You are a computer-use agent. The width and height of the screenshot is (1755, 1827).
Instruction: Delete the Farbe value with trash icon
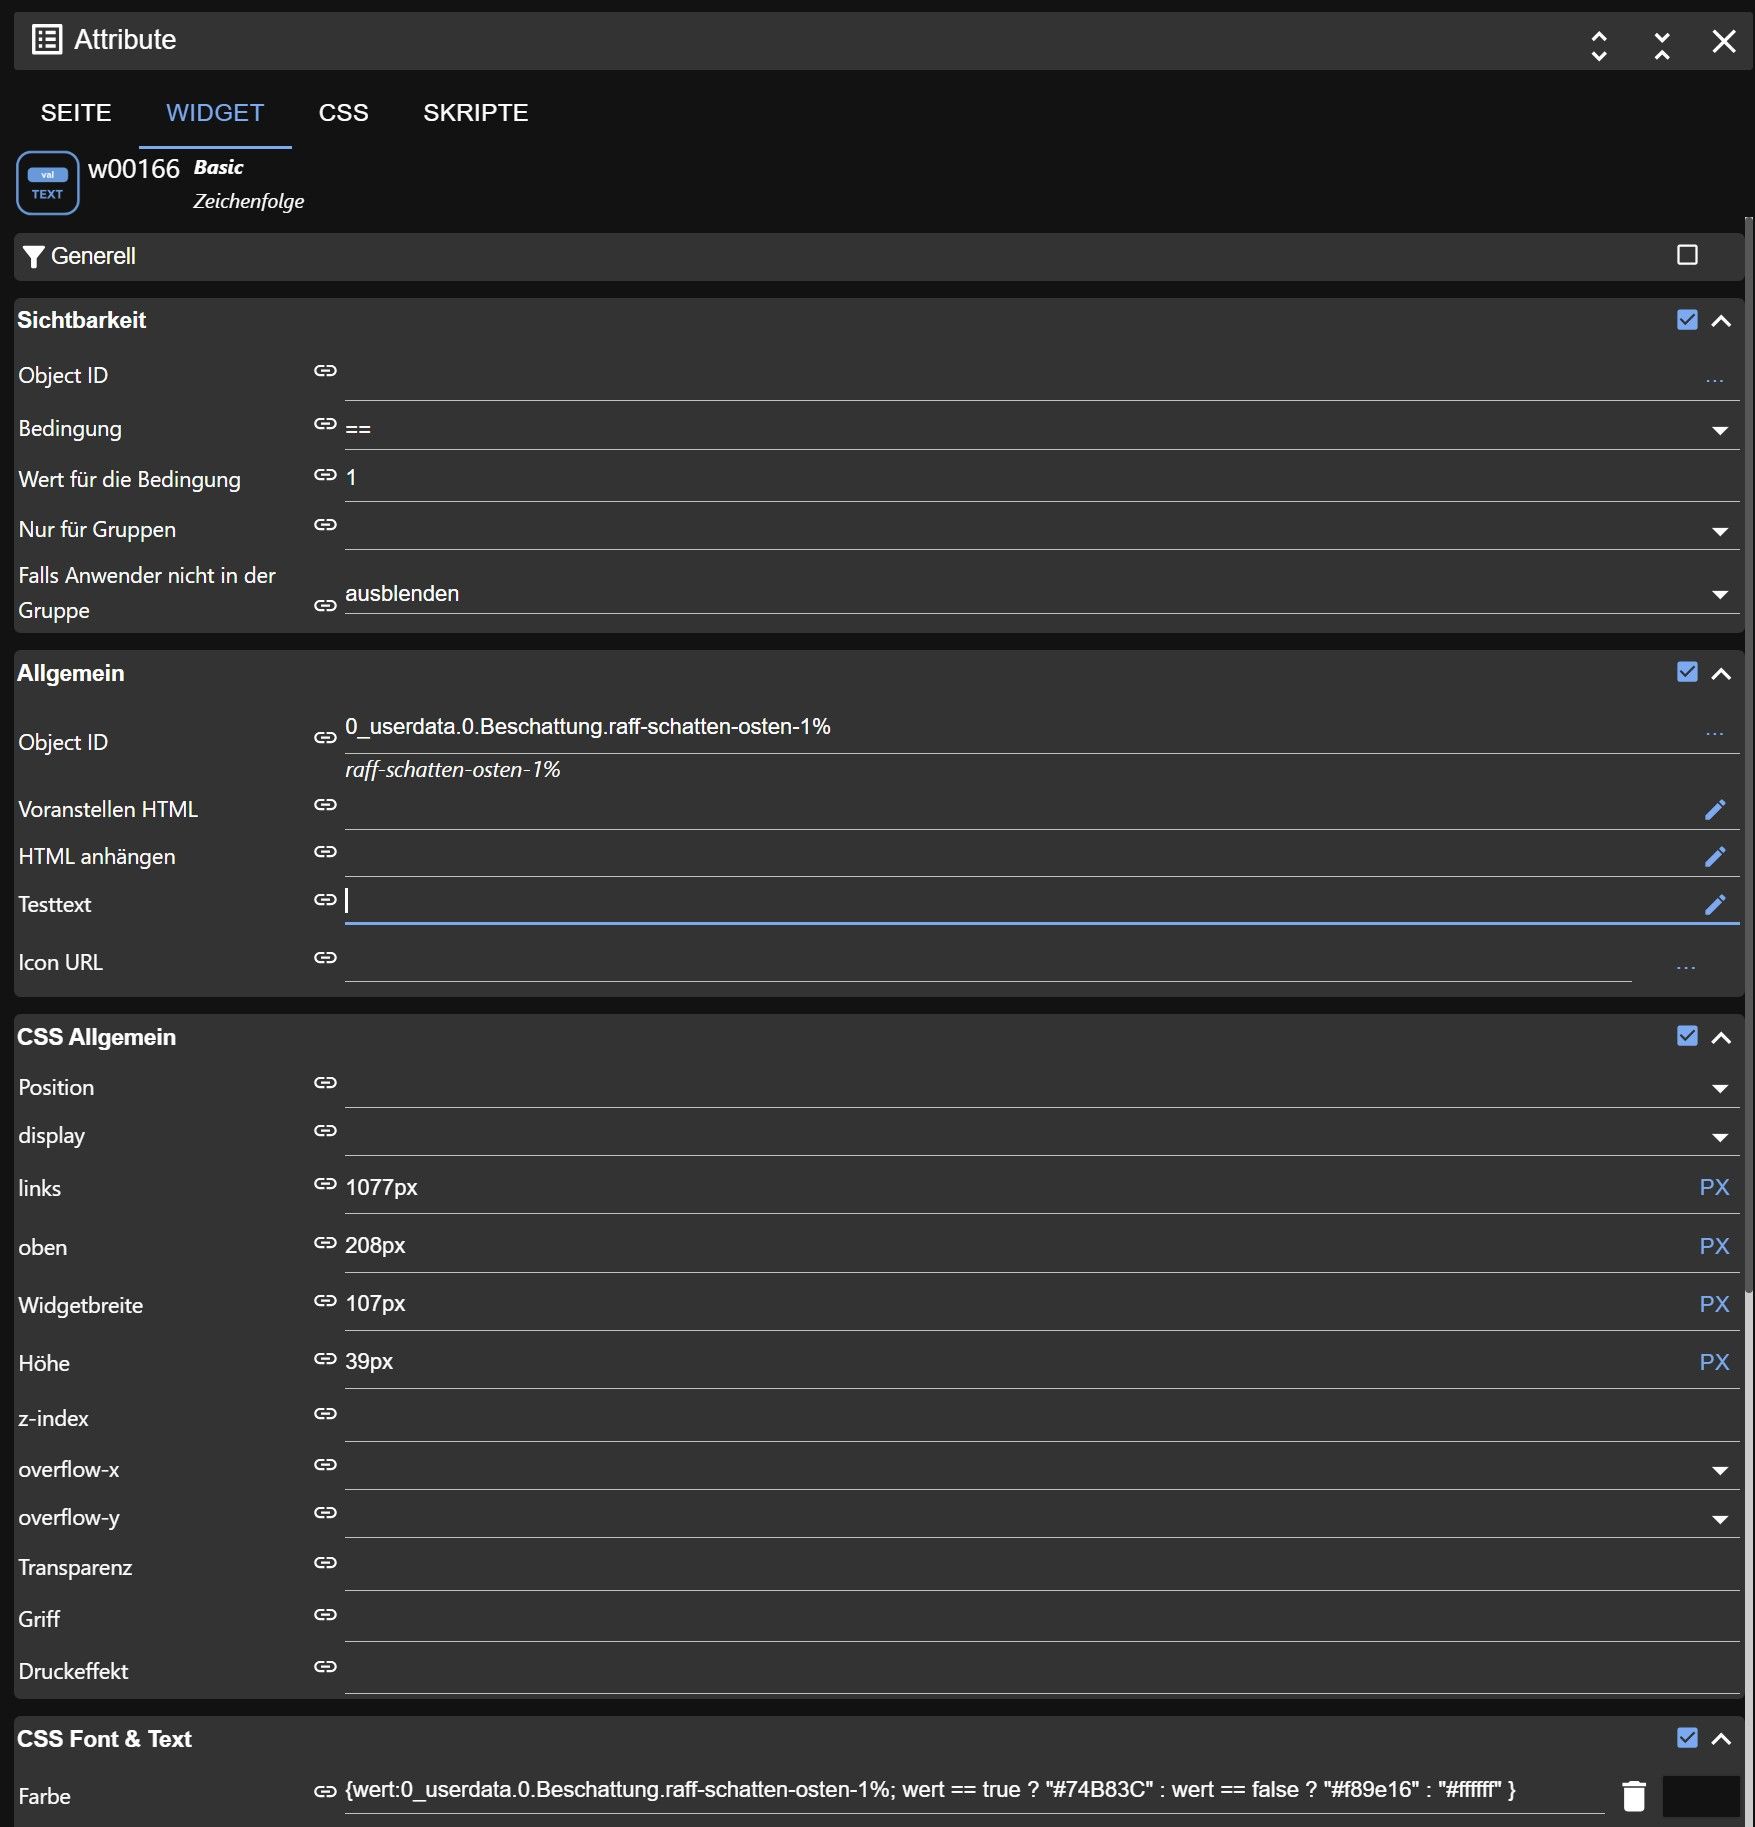(1634, 1796)
